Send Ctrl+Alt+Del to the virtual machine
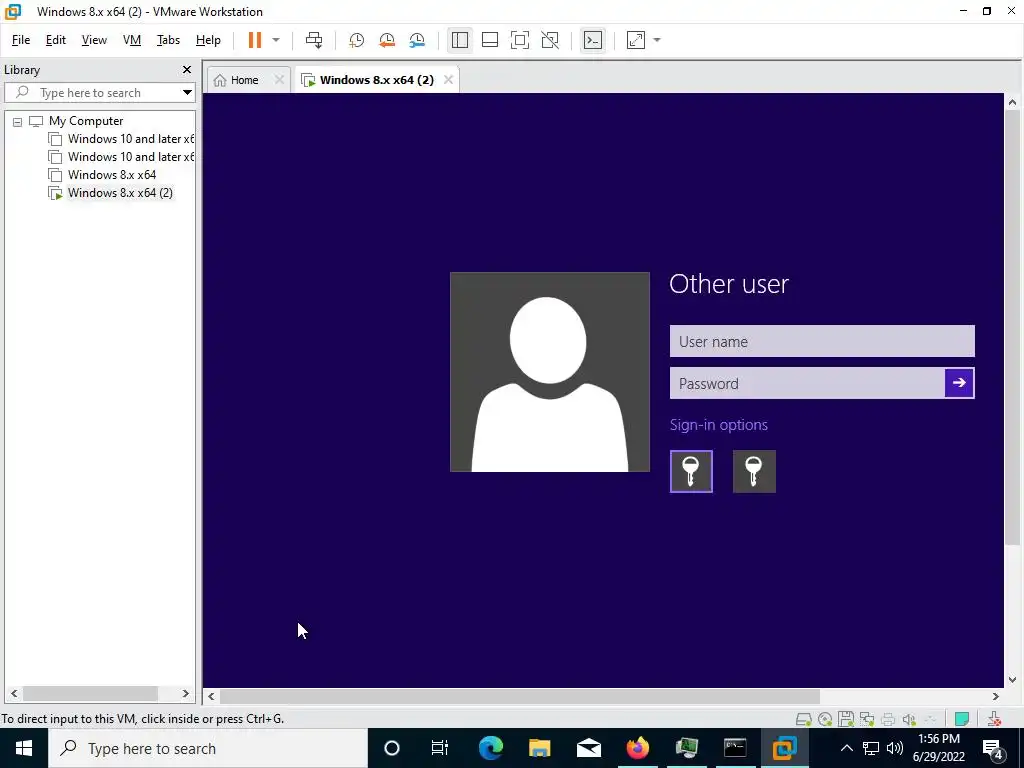This screenshot has width=1024, height=768. click(x=313, y=40)
